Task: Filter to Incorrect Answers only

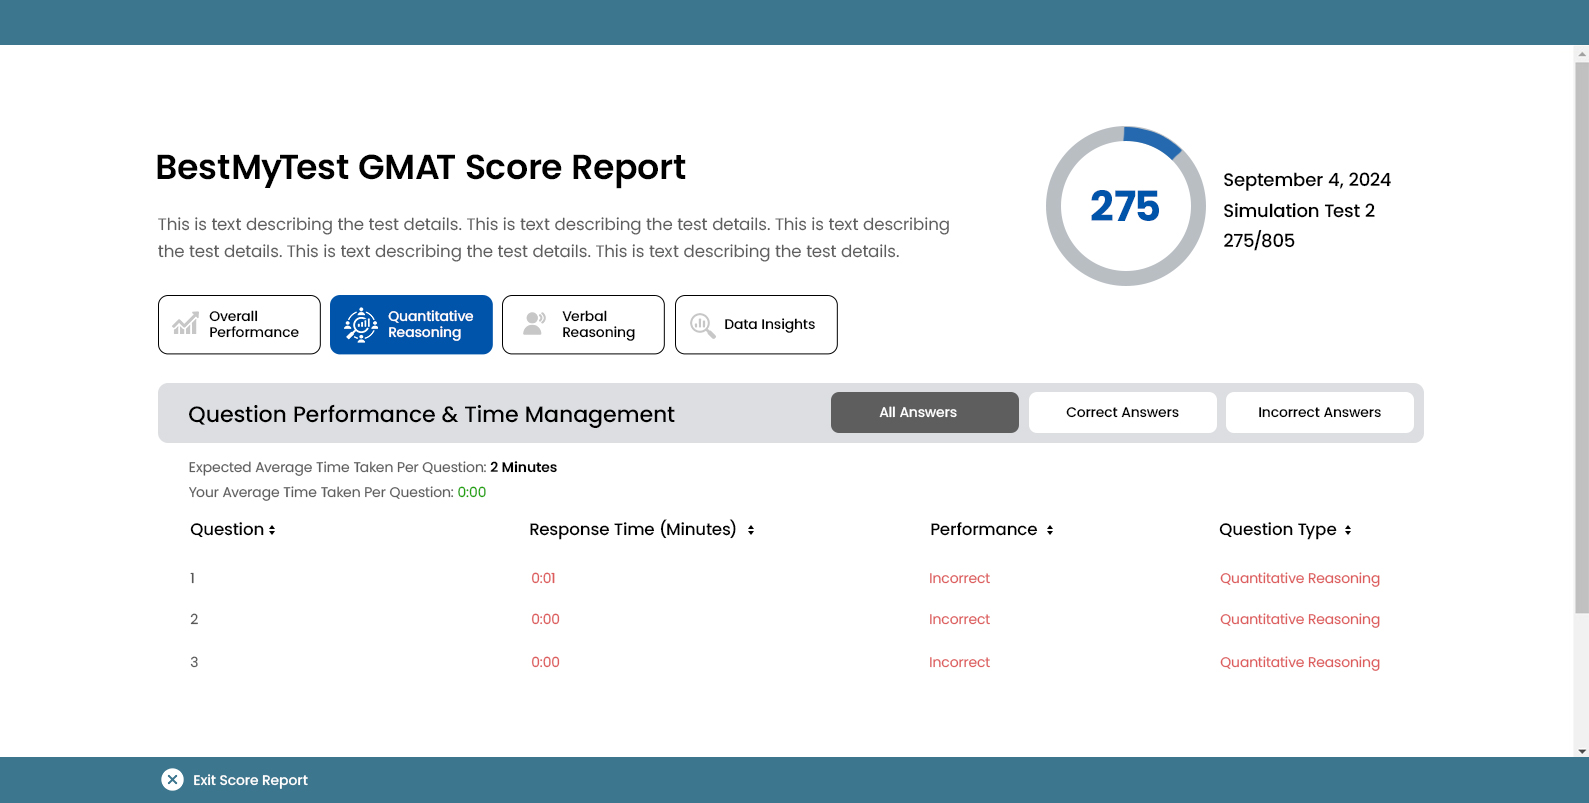Action: tap(1320, 412)
